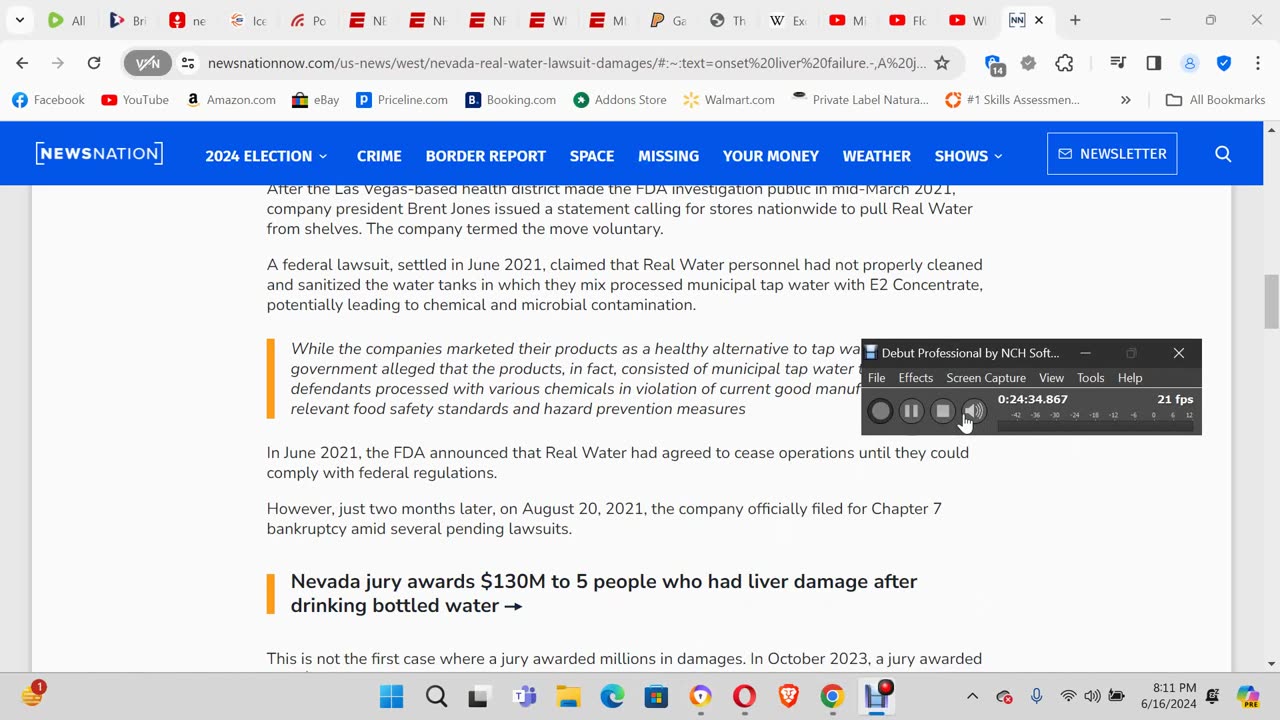
Task: Show hidden bookmarks with the chevron
Action: point(1126,100)
